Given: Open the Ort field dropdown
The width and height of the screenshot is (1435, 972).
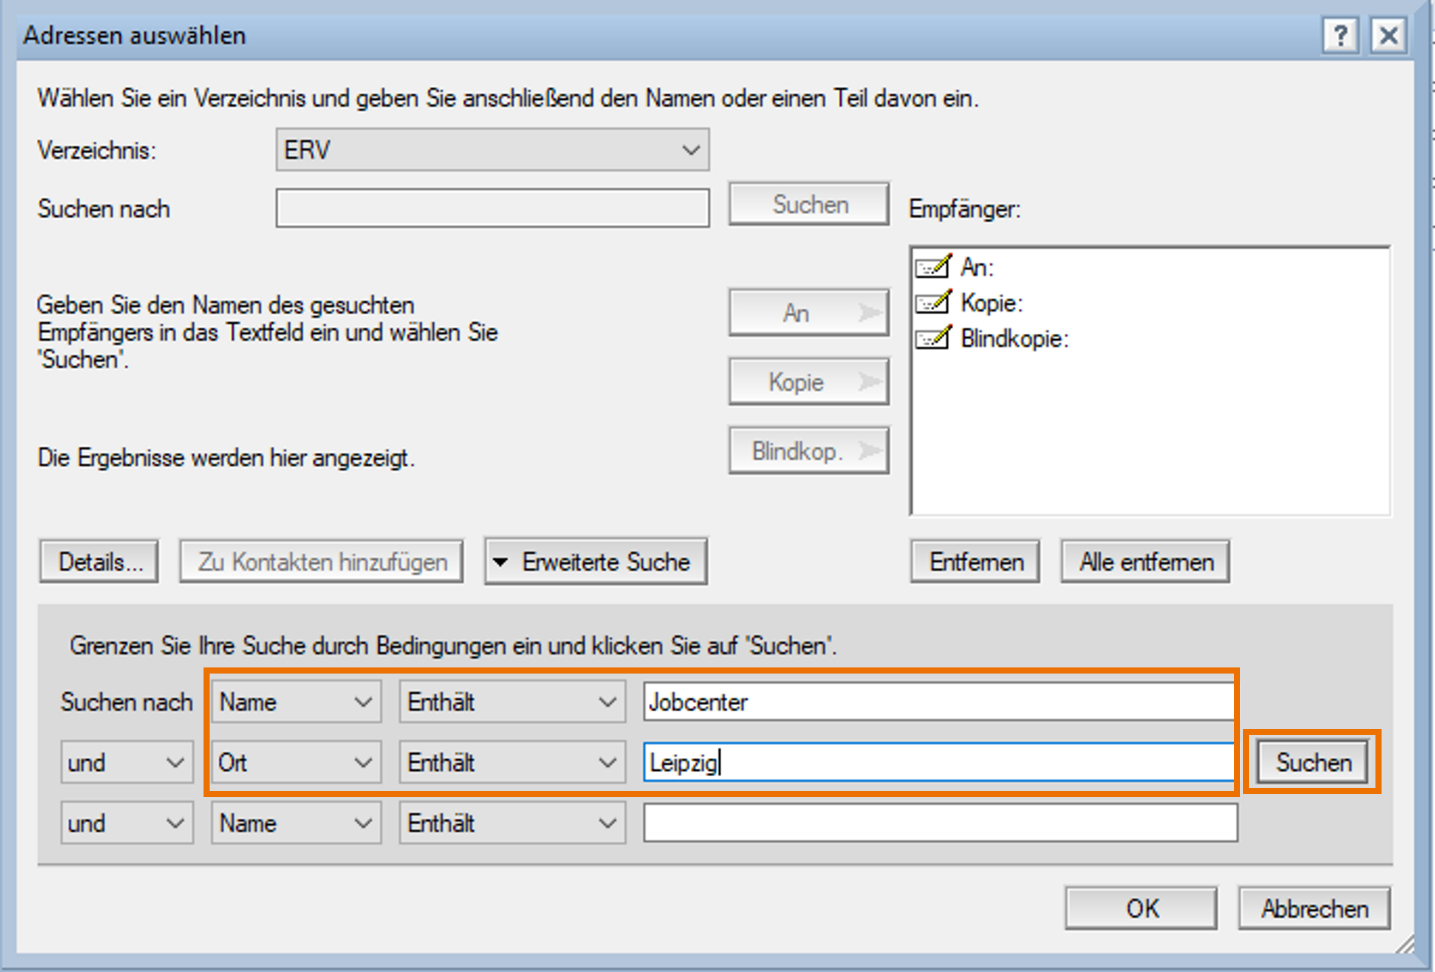Looking at the screenshot, I should pos(296,763).
